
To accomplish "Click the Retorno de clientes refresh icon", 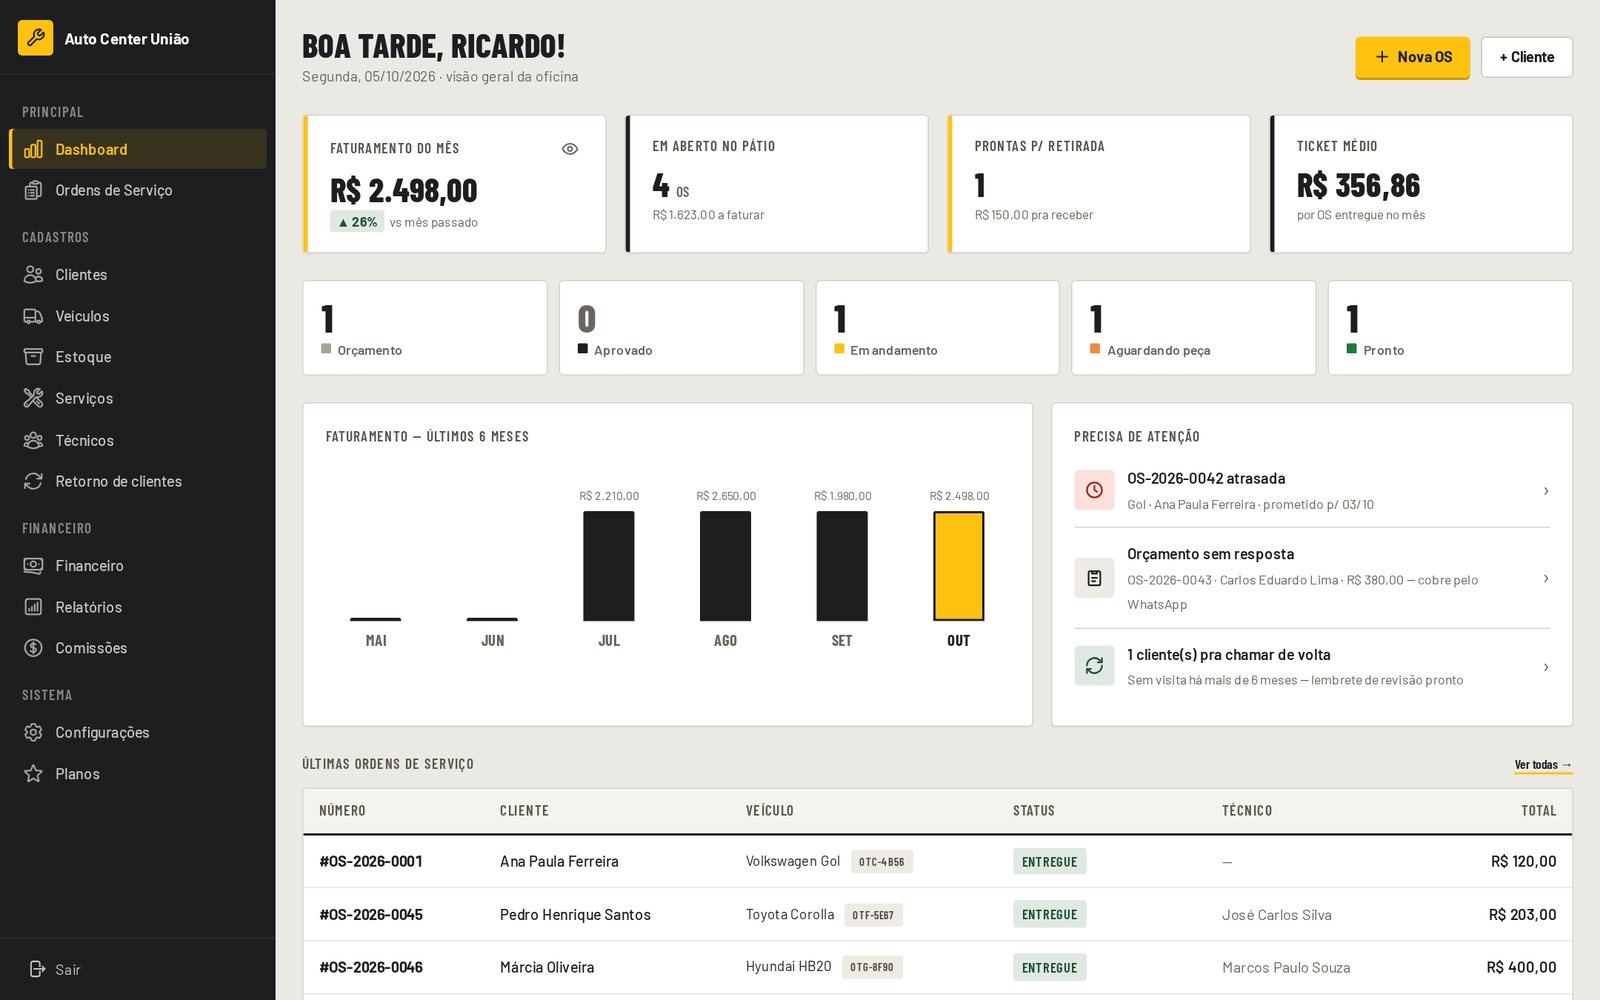I will tap(33, 481).
